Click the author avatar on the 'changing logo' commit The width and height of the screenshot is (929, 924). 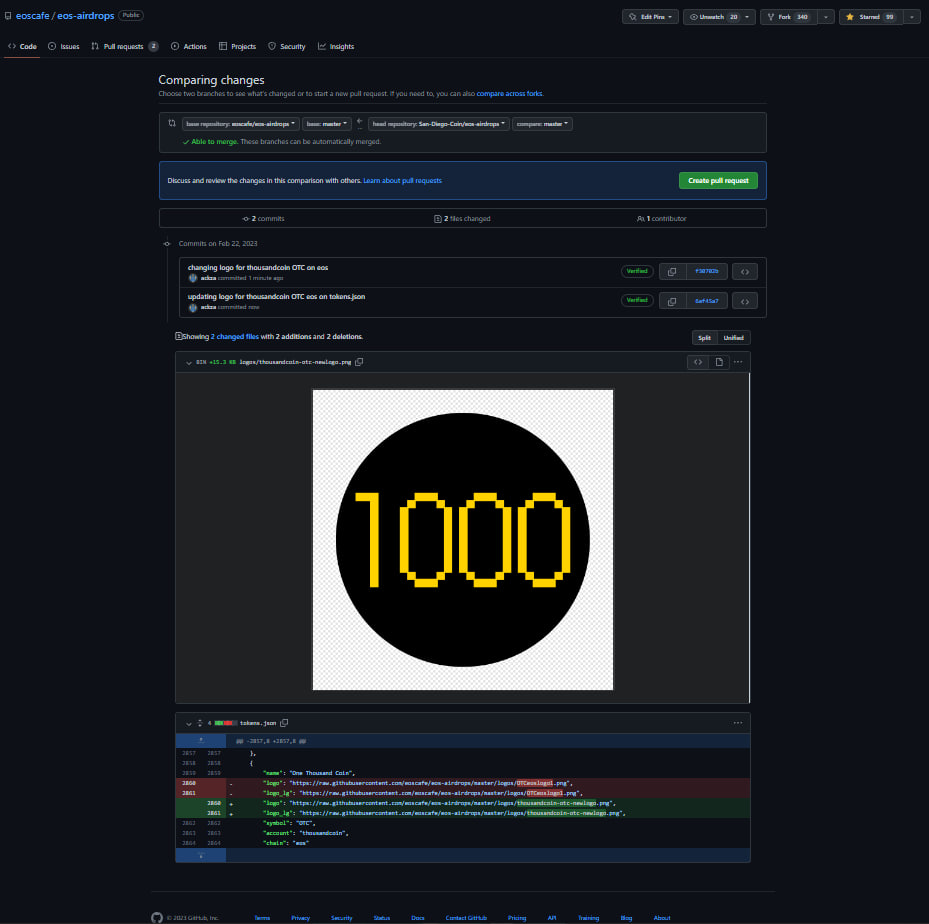(x=193, y=278)
